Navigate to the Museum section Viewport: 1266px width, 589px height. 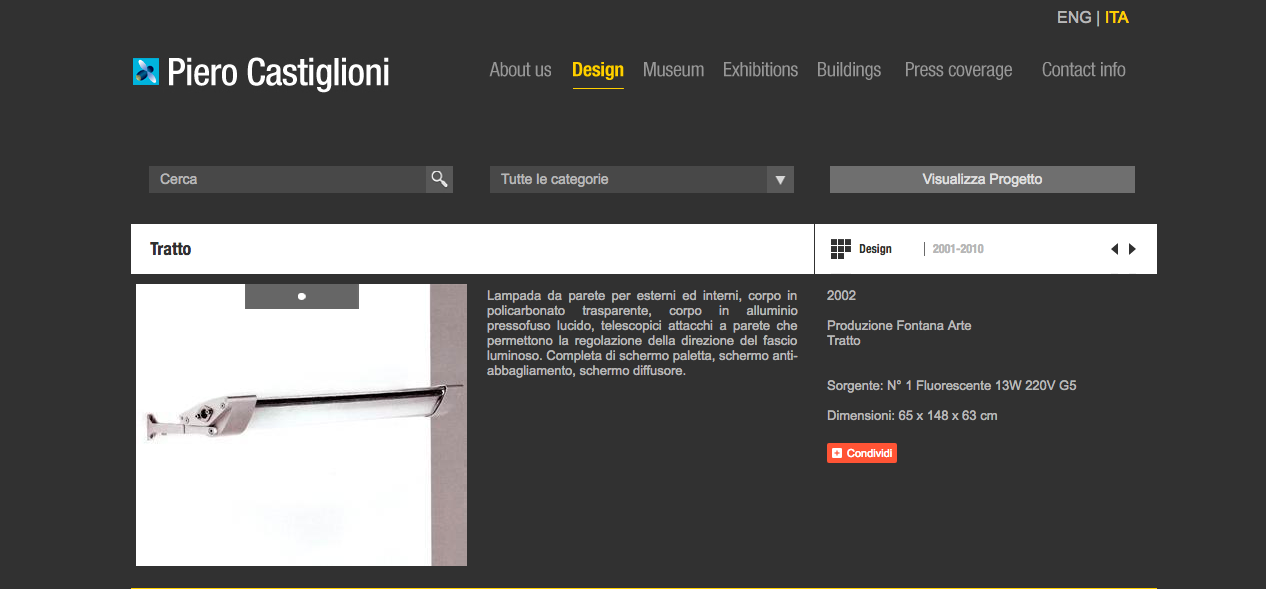(673, 70)
